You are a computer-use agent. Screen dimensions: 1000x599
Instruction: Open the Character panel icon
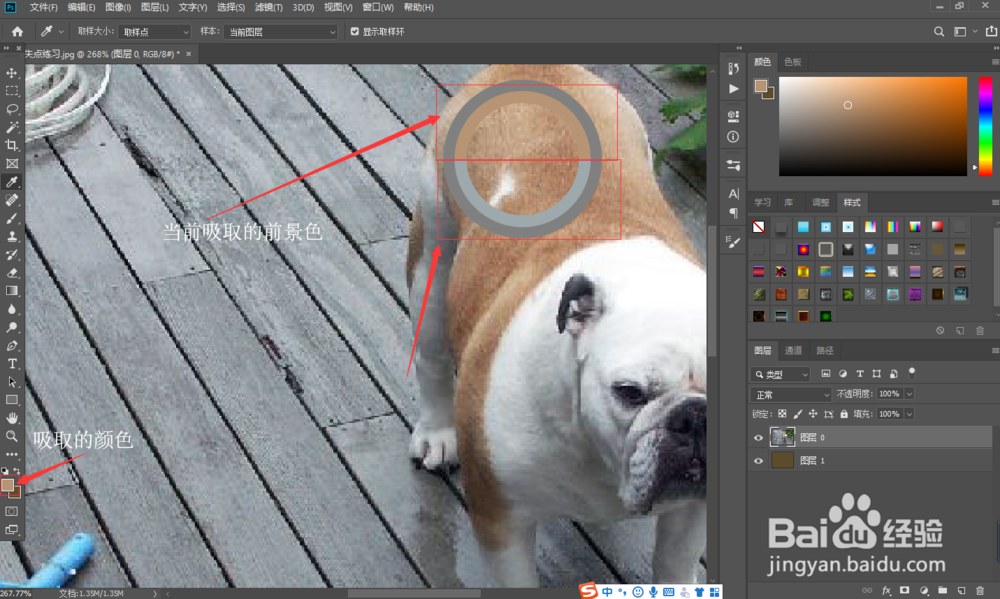pyautogui.click(x=733, y=193)
